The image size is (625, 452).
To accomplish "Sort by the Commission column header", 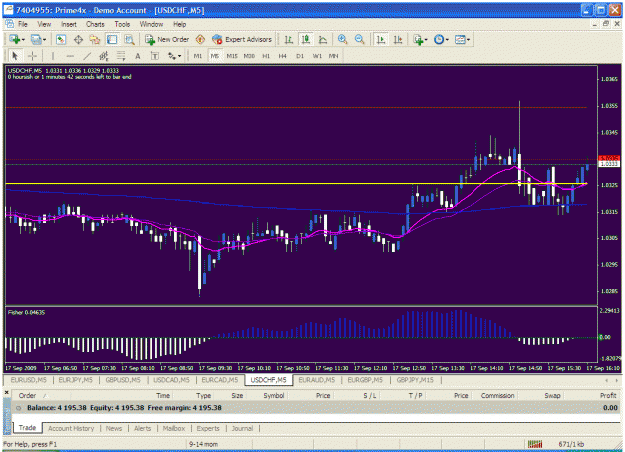I will click(497, 395).
